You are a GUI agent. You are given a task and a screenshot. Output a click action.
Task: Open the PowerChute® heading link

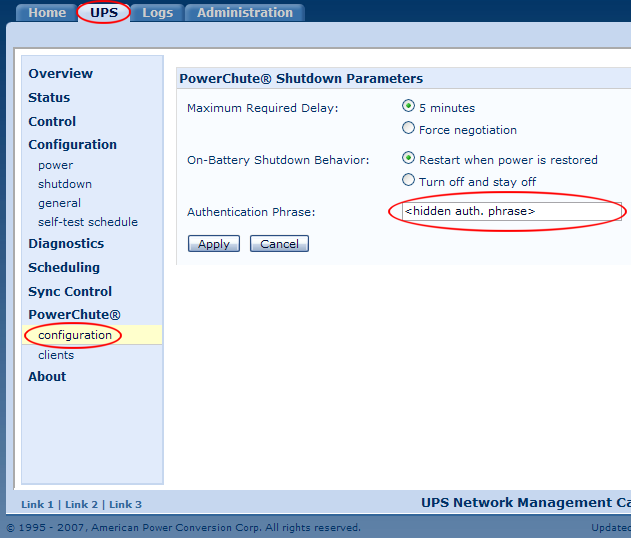point(74,315)
